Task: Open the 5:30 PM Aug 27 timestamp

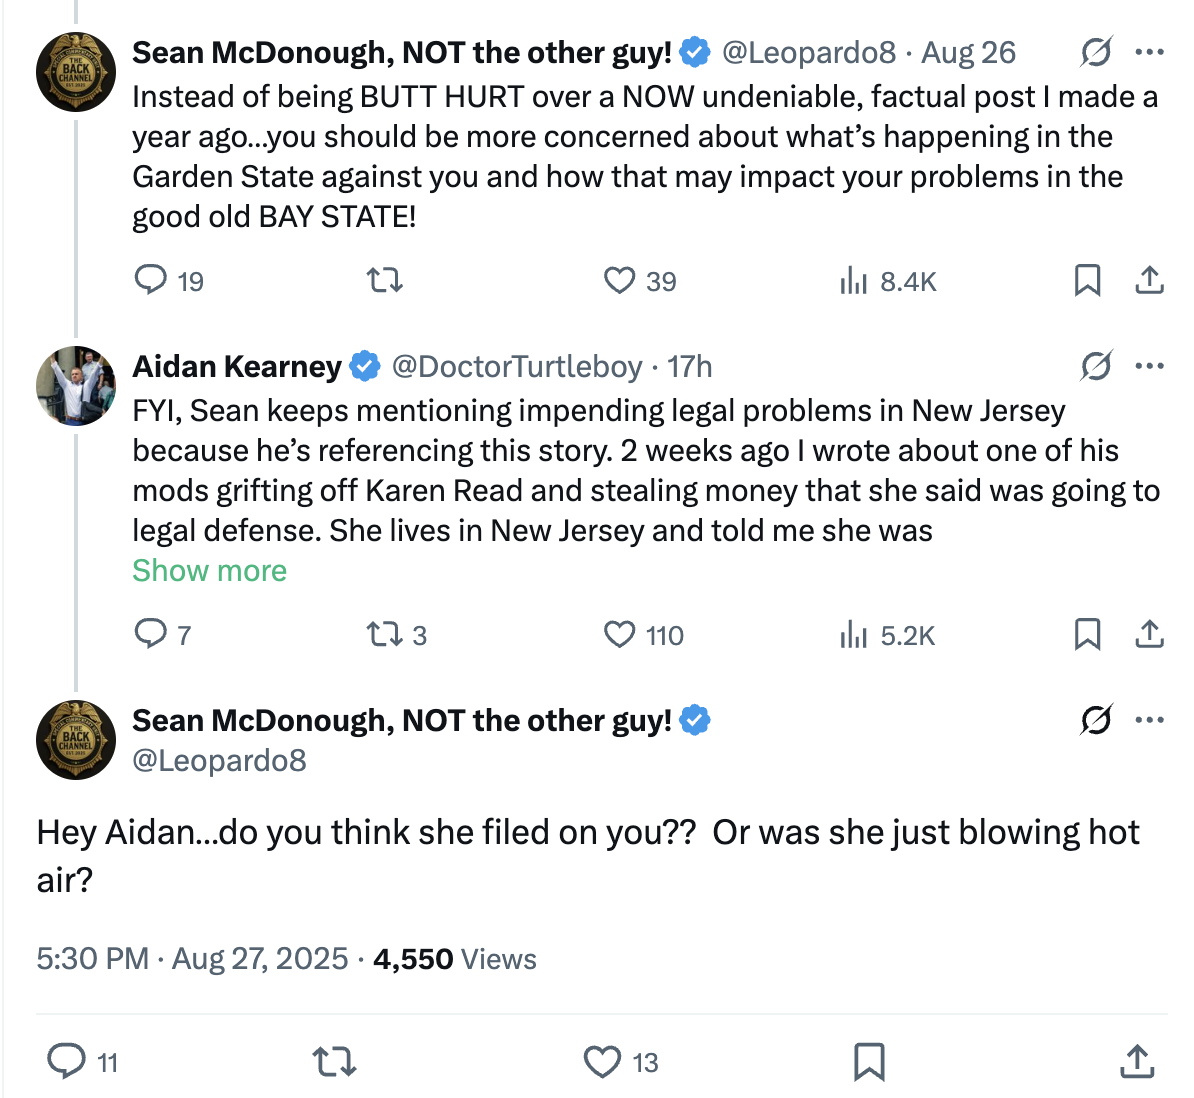Action: click(192, 959)
